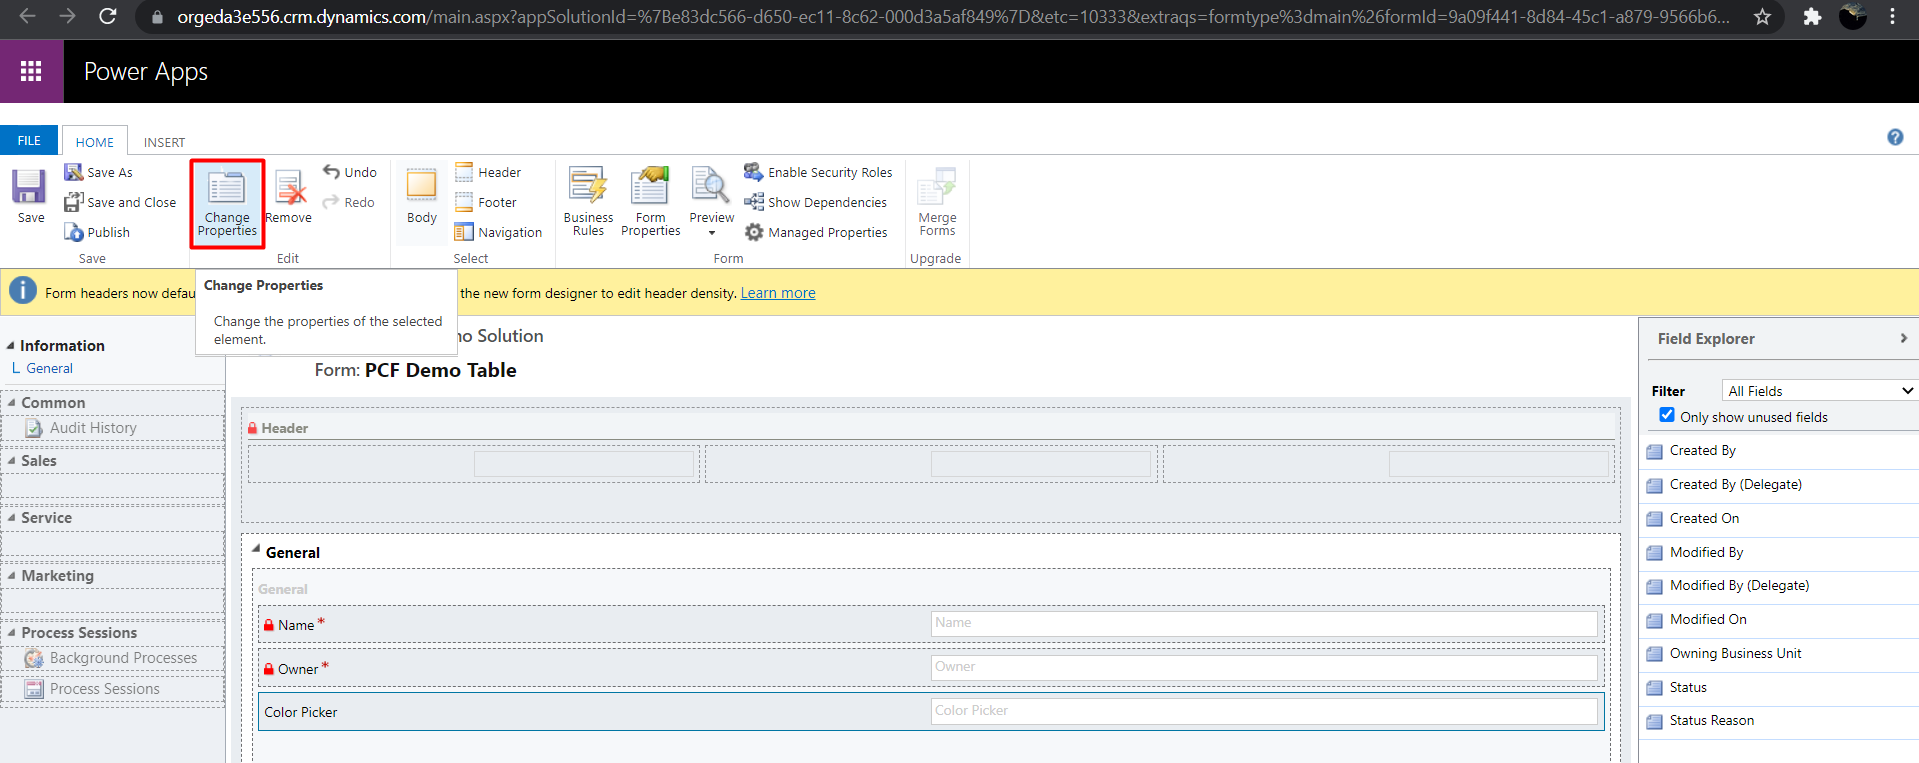Screen dimensions: 1919x763
Task: Collapse the General section on the form
Action: 256,550
